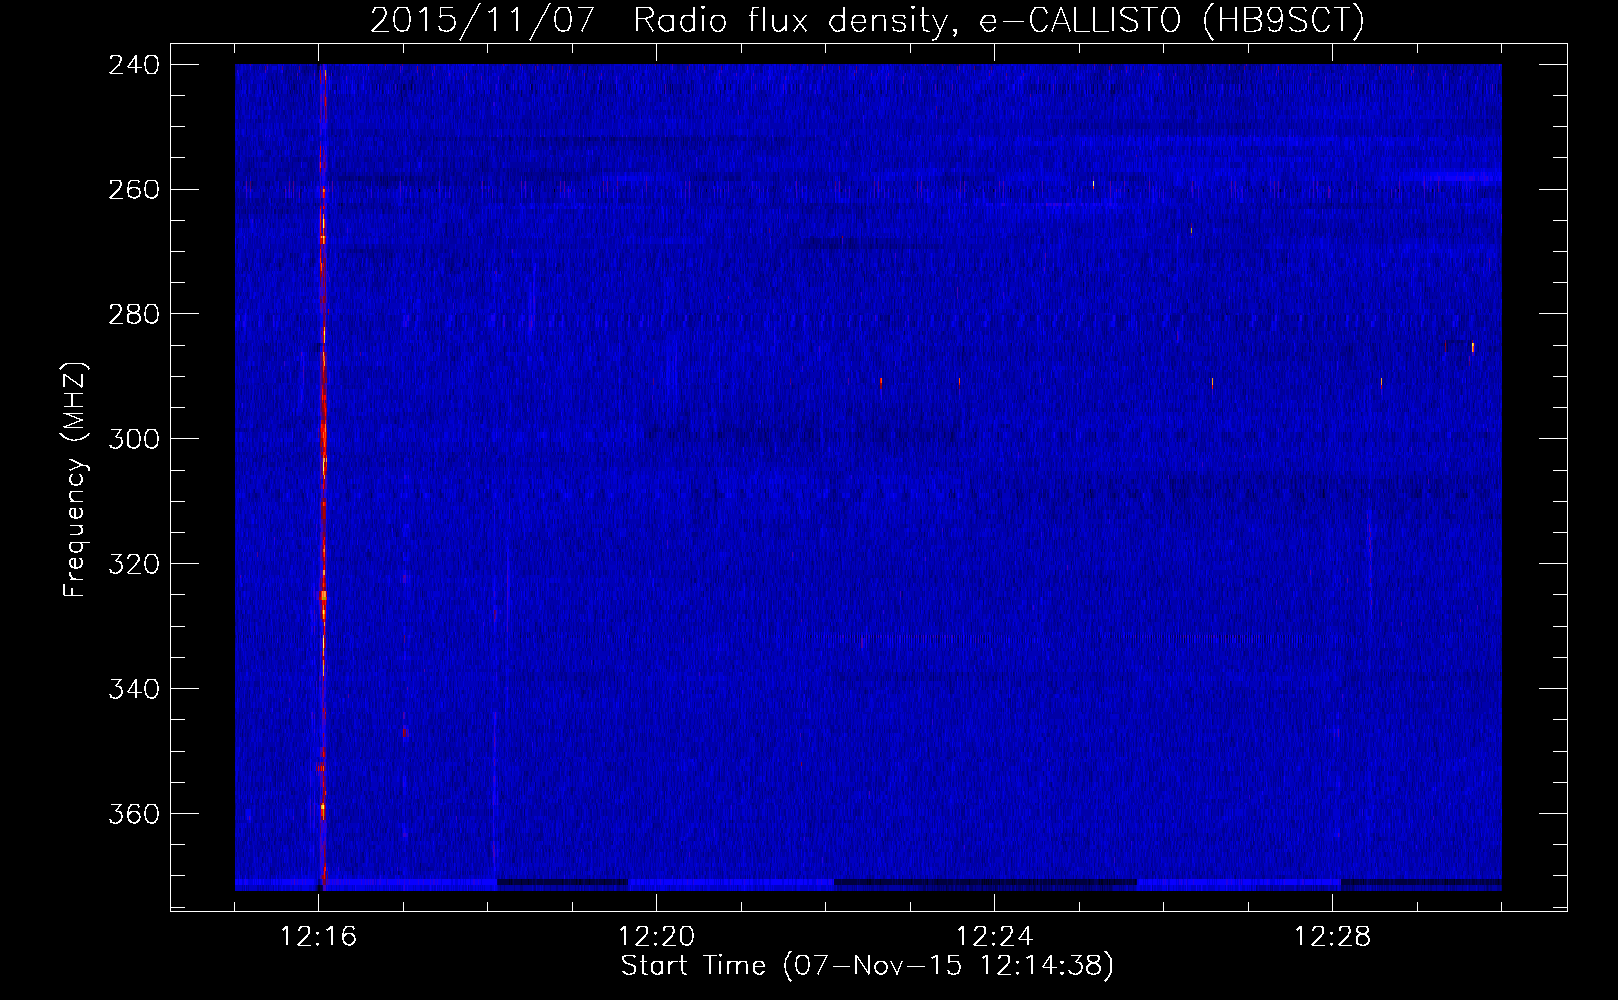Viewport: 1618px width, 1000px height.
Task: Click the 320 frequency tick label
Action: pos(133,565)
